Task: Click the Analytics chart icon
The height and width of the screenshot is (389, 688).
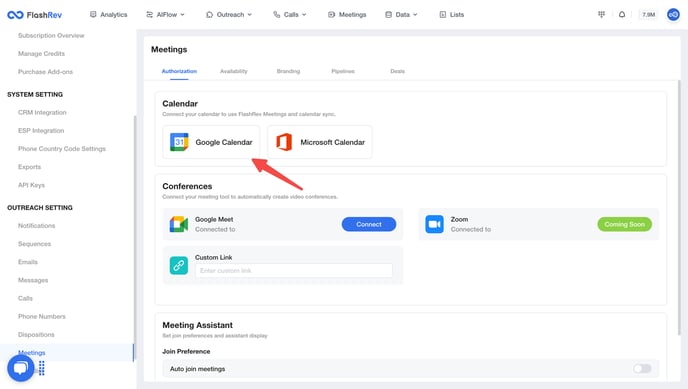Action: pos(93,14)
